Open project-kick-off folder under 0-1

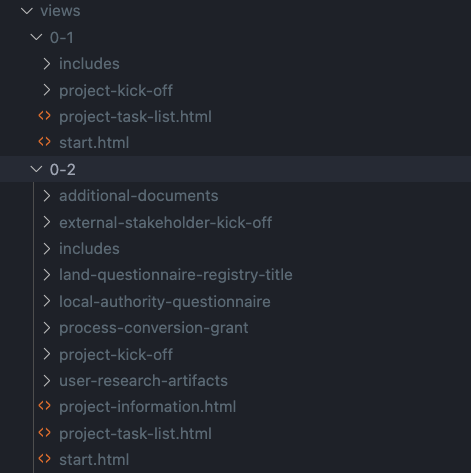116,91
